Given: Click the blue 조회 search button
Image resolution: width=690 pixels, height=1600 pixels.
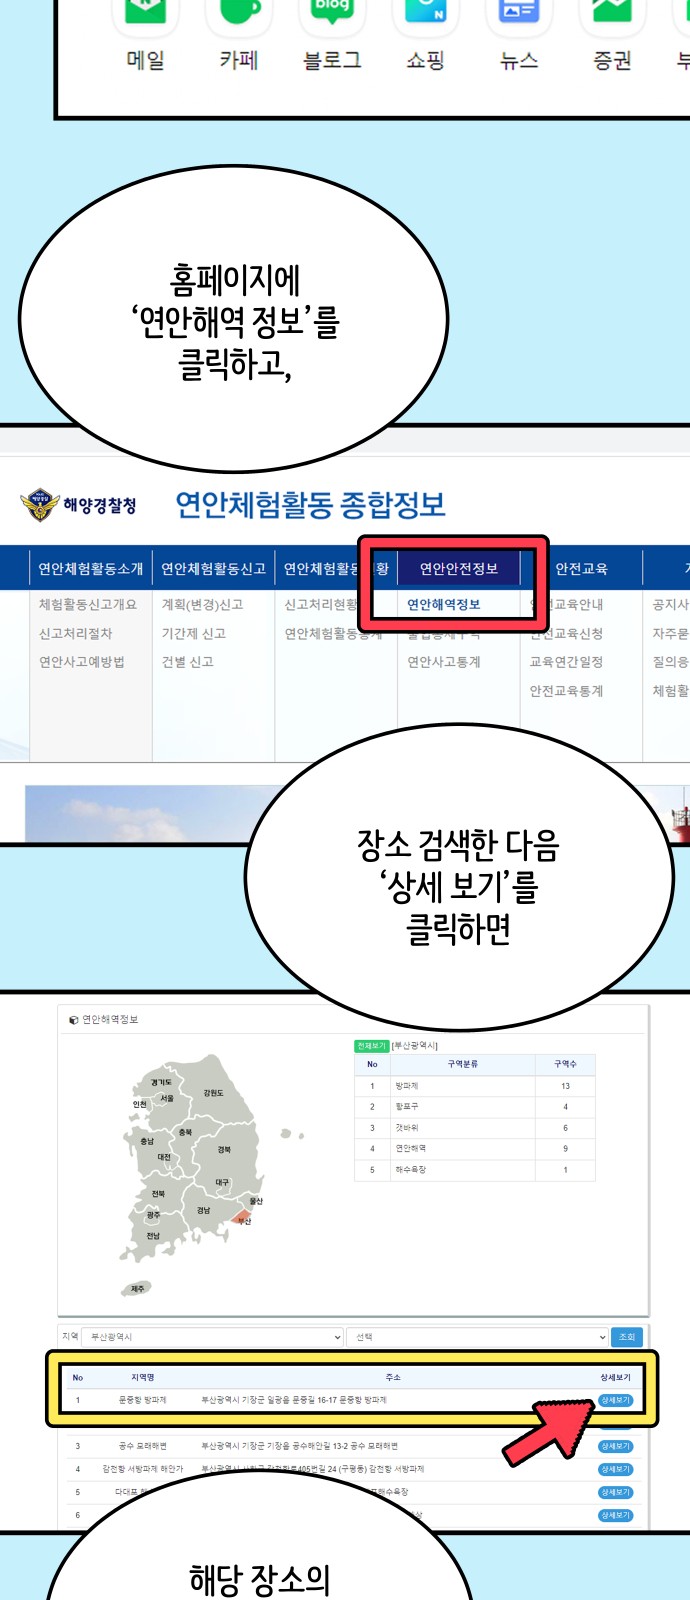Looking at the screenshot, I should point(627,1337).
